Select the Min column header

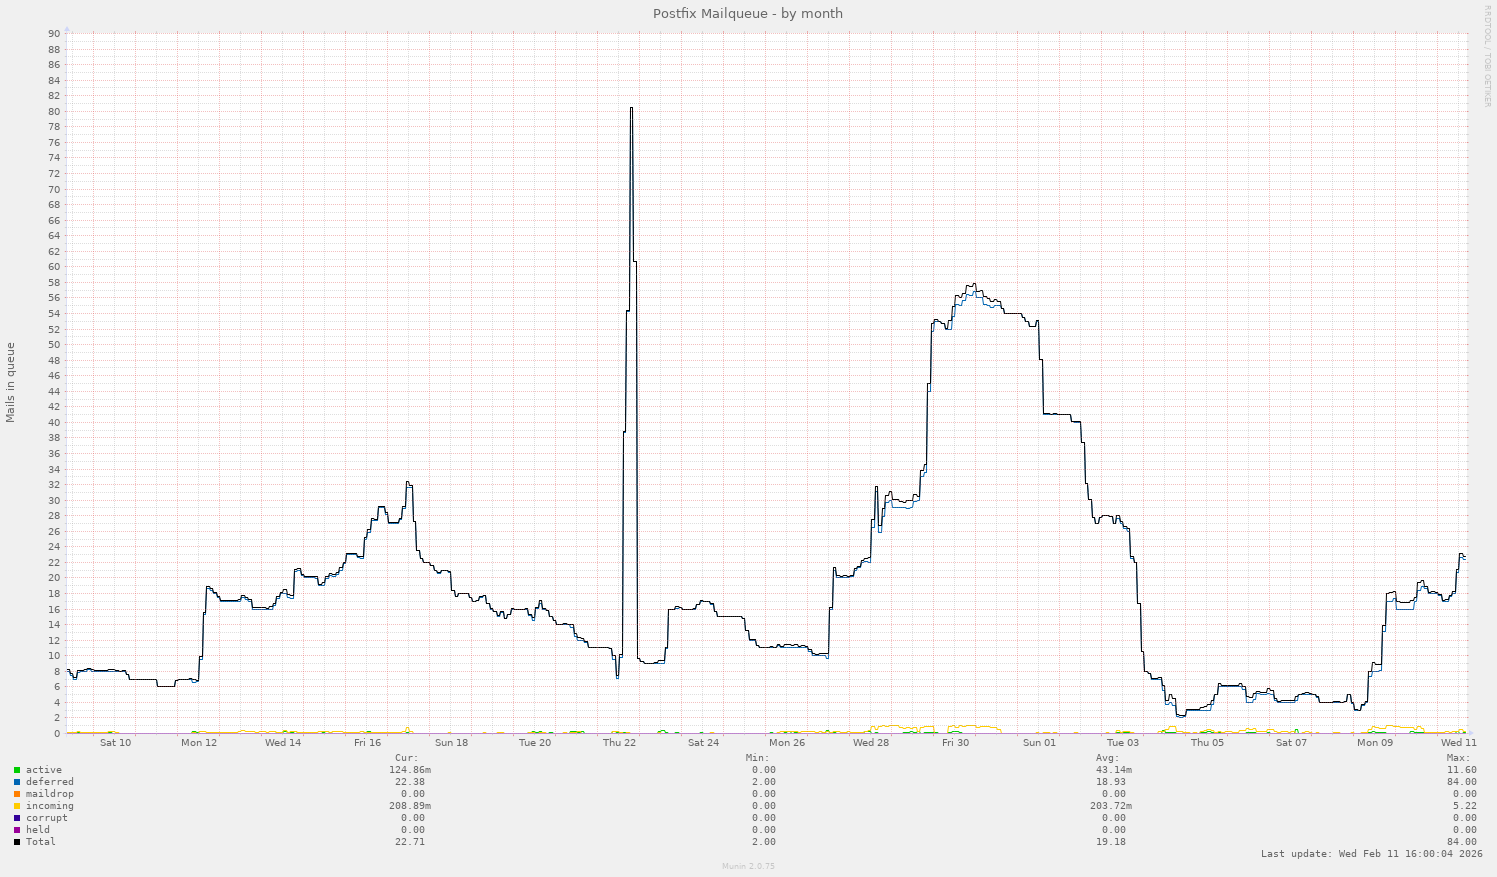(x=757, y=757)
